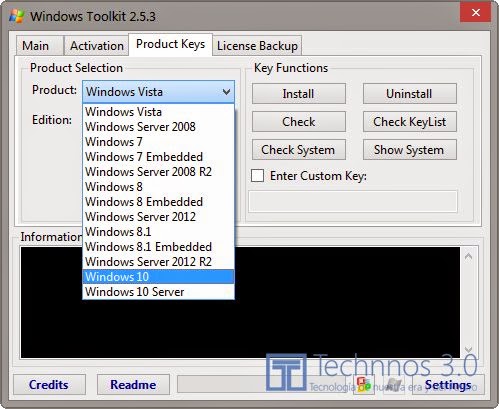Click the Information scrollbar down arrow
Image resolution: width=499 pixels, height=409 pixels.
(468, 349)
